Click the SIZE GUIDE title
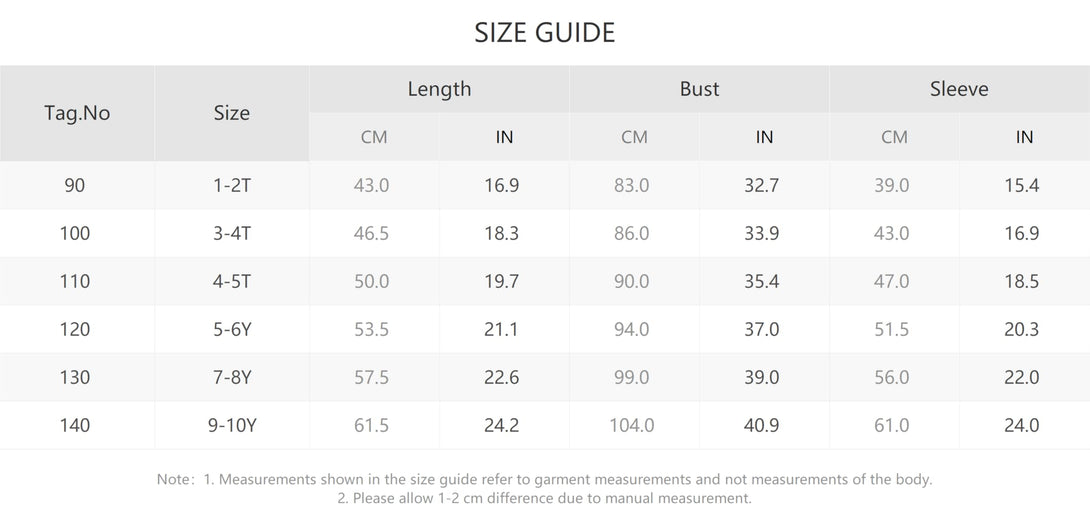1090x529 pixels. 545,32
